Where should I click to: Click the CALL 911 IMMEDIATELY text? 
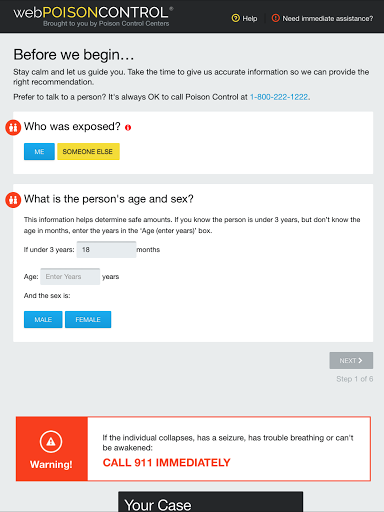coord(166,463)
